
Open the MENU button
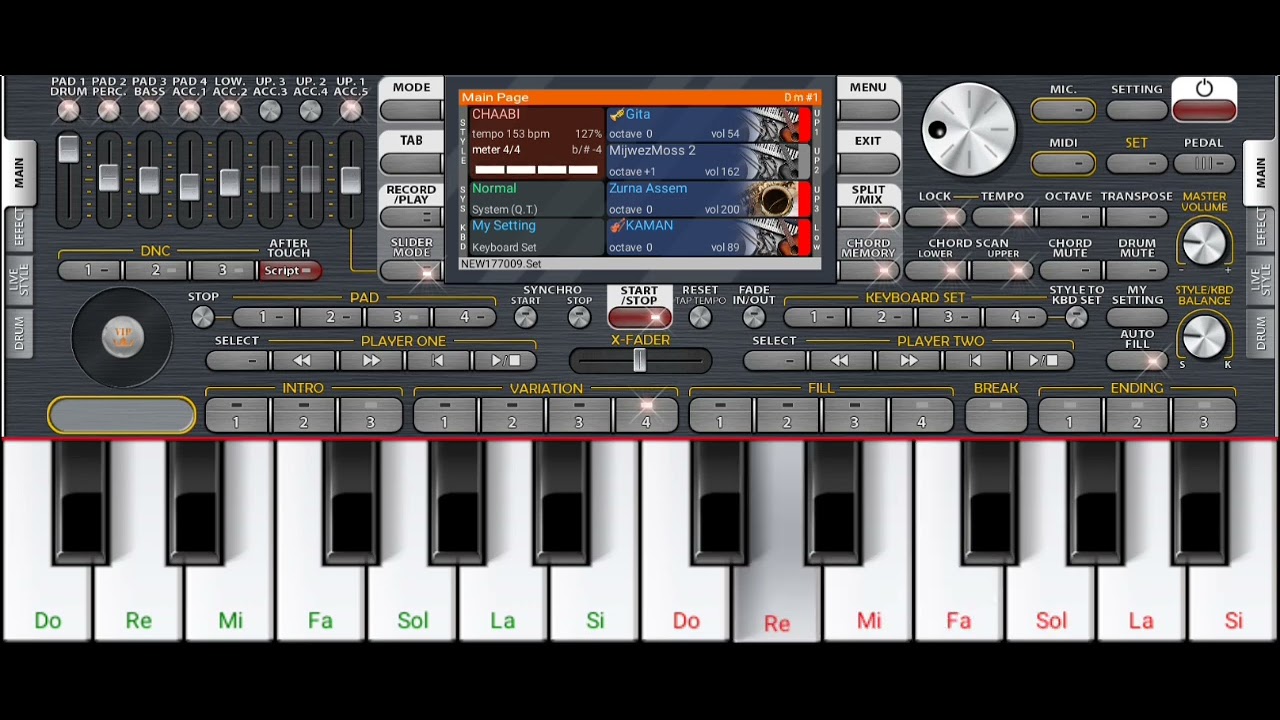click(x=868, y=109)
